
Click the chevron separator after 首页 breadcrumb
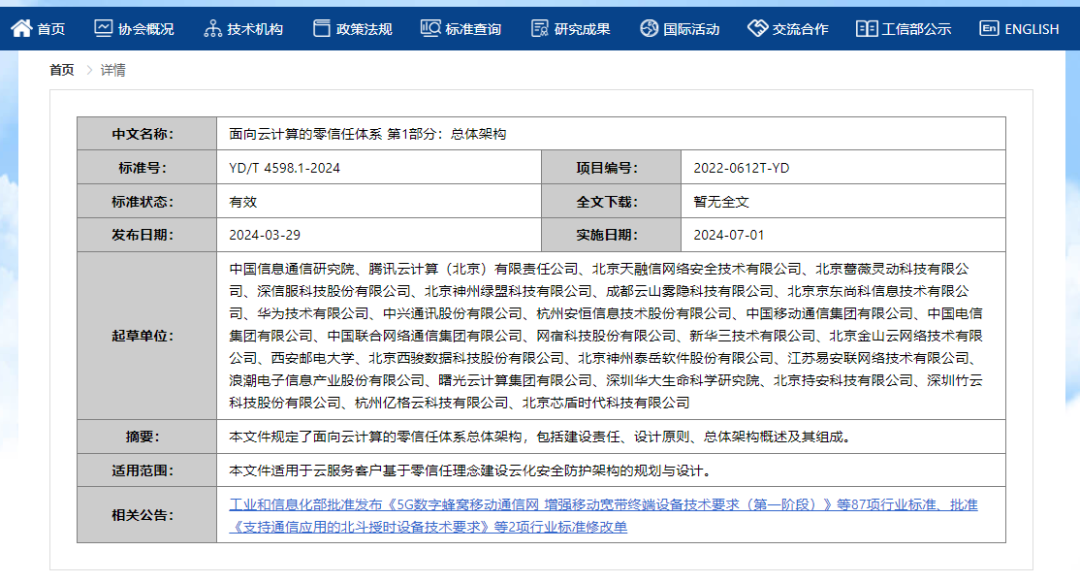[x=89, y=70]
